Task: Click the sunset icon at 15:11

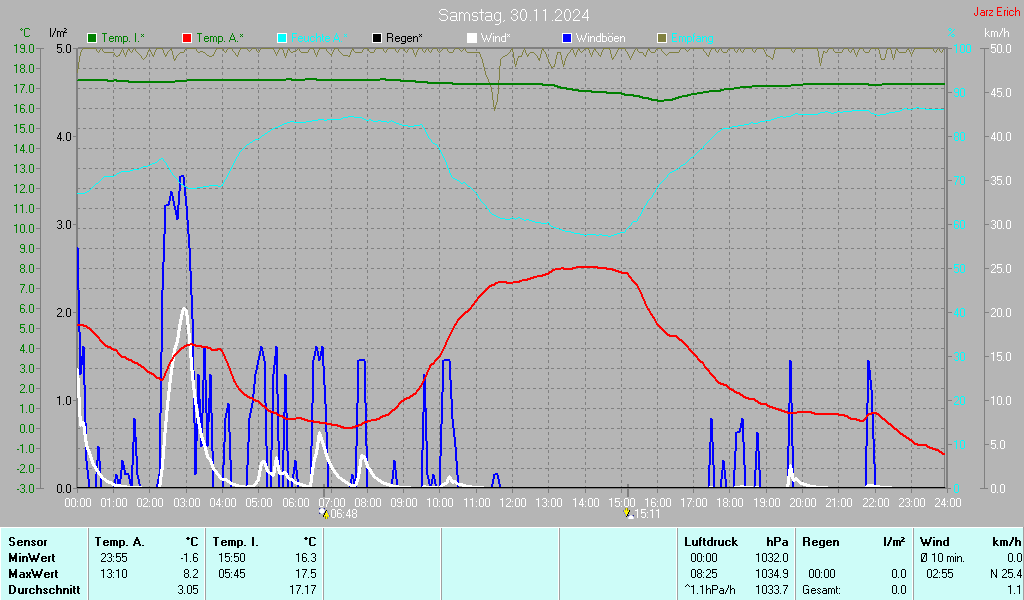Action: 628,513
